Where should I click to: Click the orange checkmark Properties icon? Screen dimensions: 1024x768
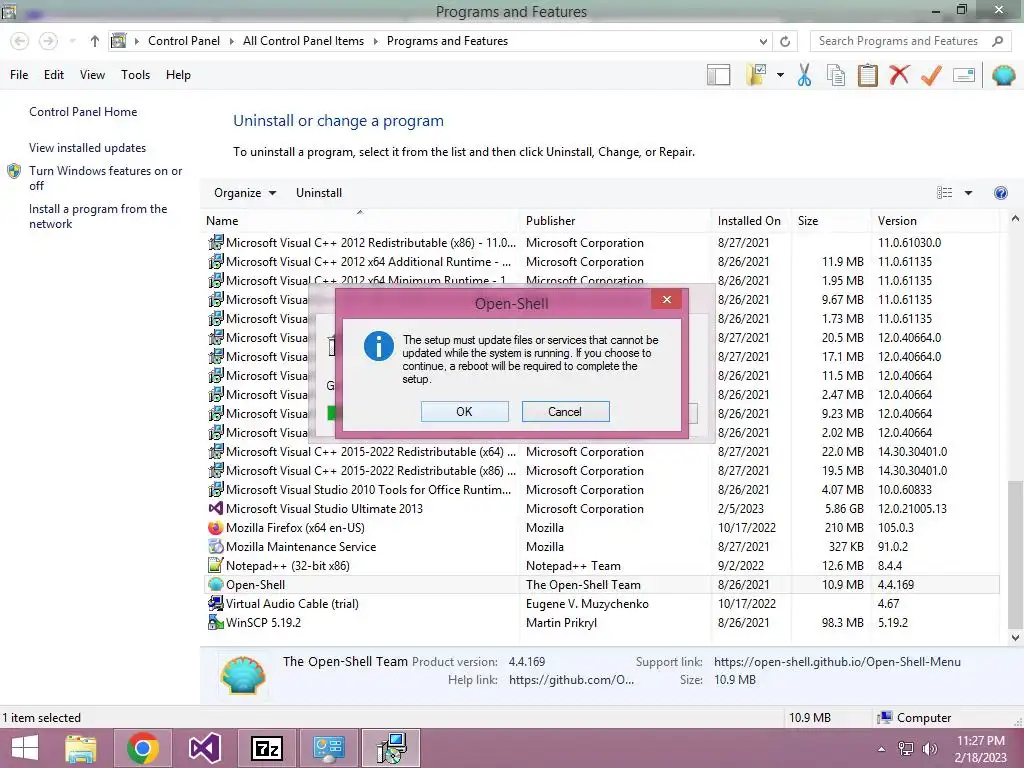[931, 75]
